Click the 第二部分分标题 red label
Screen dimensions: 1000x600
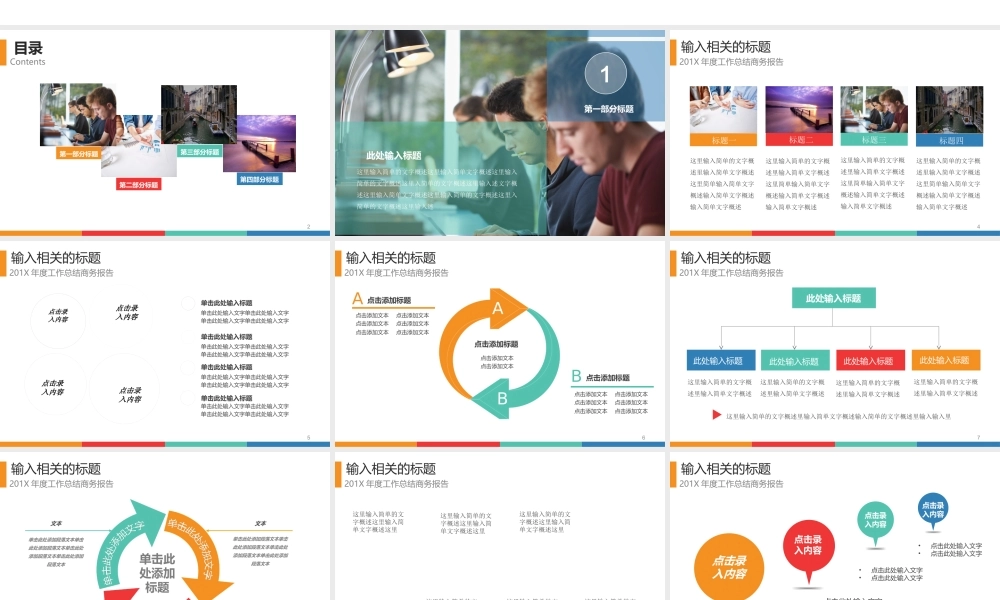tap(139, 184)
